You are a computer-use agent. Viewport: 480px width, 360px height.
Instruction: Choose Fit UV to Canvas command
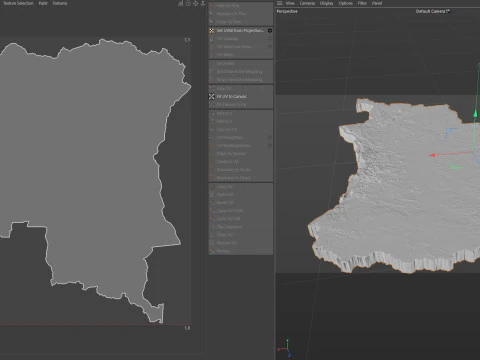(x=240, y=96)
